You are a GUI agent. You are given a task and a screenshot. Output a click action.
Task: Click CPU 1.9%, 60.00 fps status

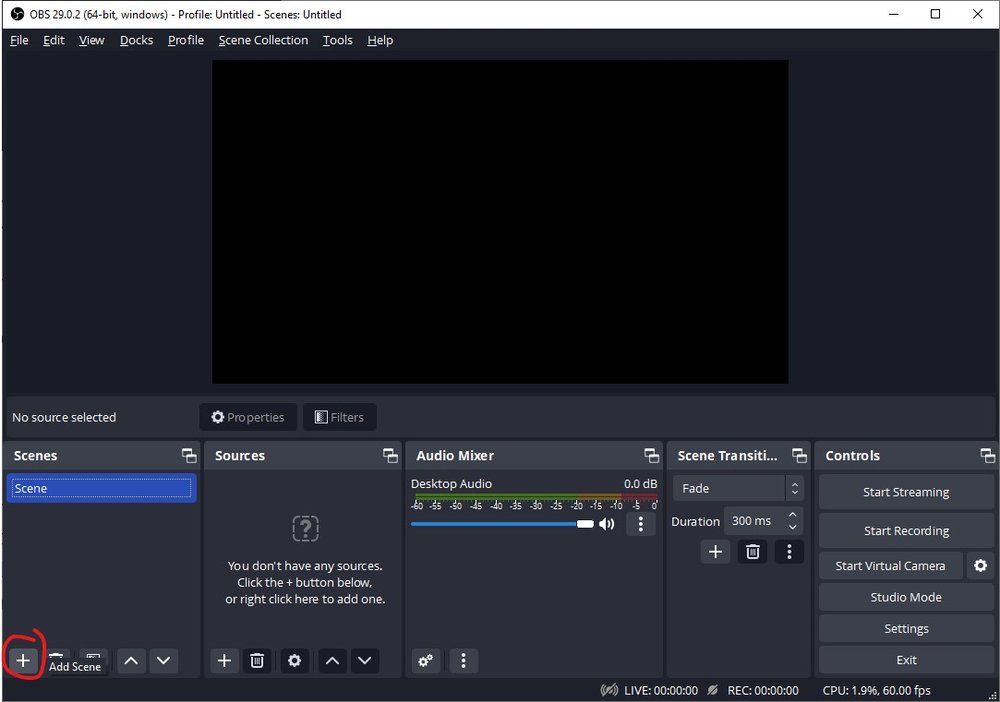[x=876, y=691]
